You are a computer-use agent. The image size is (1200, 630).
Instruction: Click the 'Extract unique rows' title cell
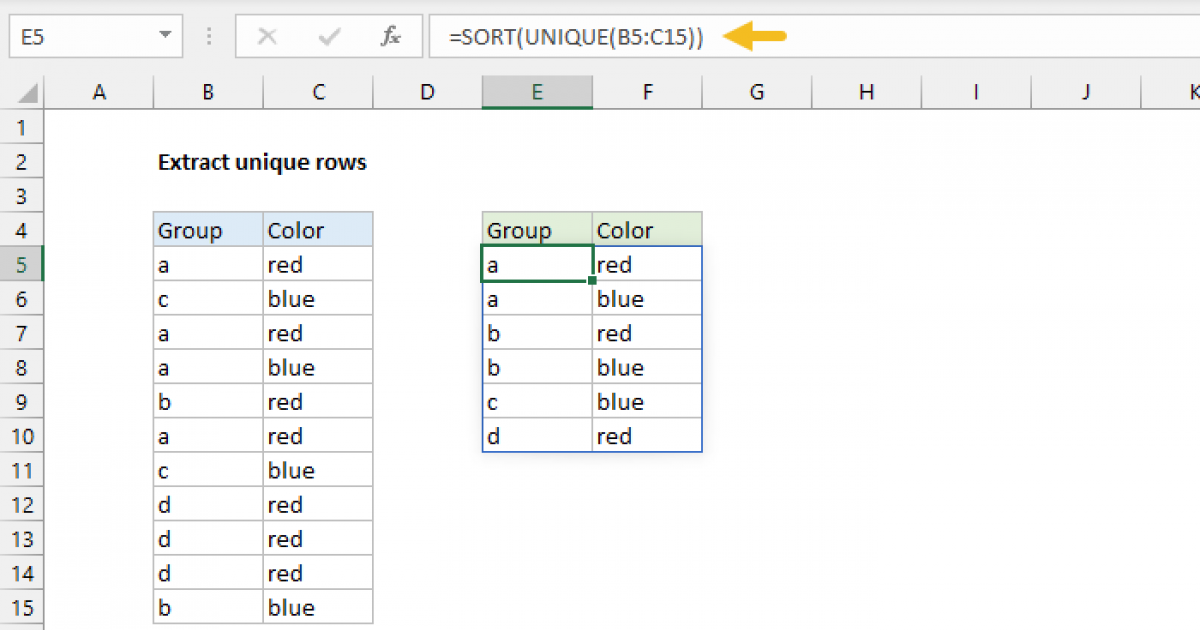point(262,161)
